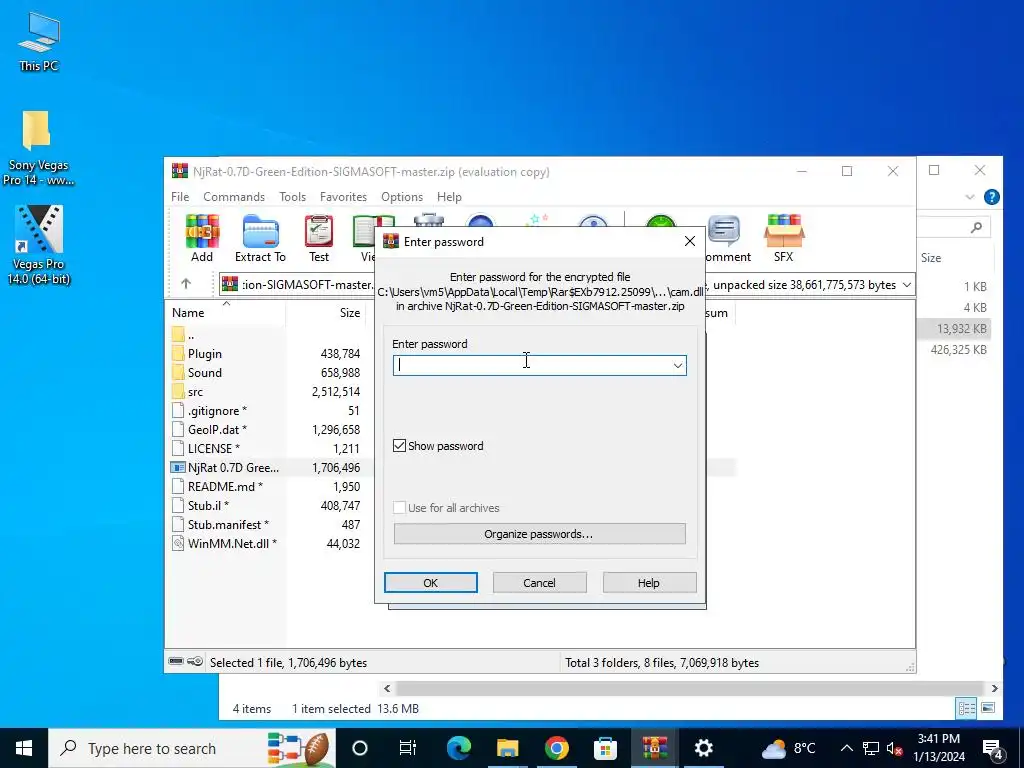
Task: Launch Microsoft Edge from taskbar
Action: [458, 748]
